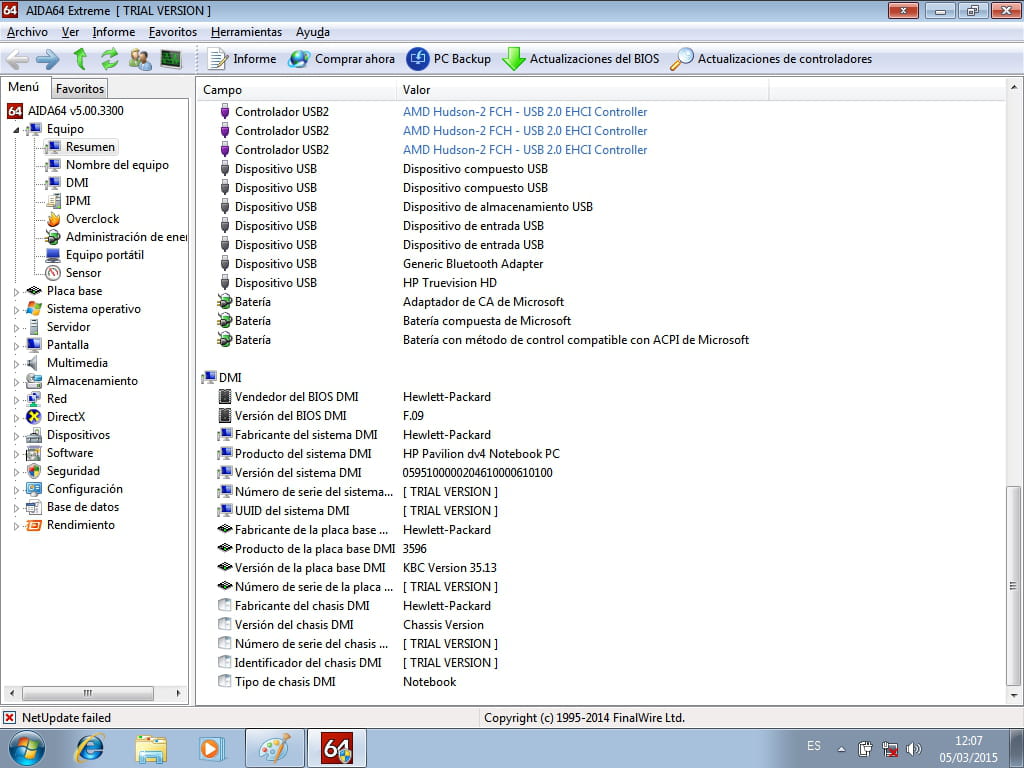Image resolution: width=1024 pixels, height=768 pixels.
Task: Expand the Rendimiento node
Action: coord(16,526)
